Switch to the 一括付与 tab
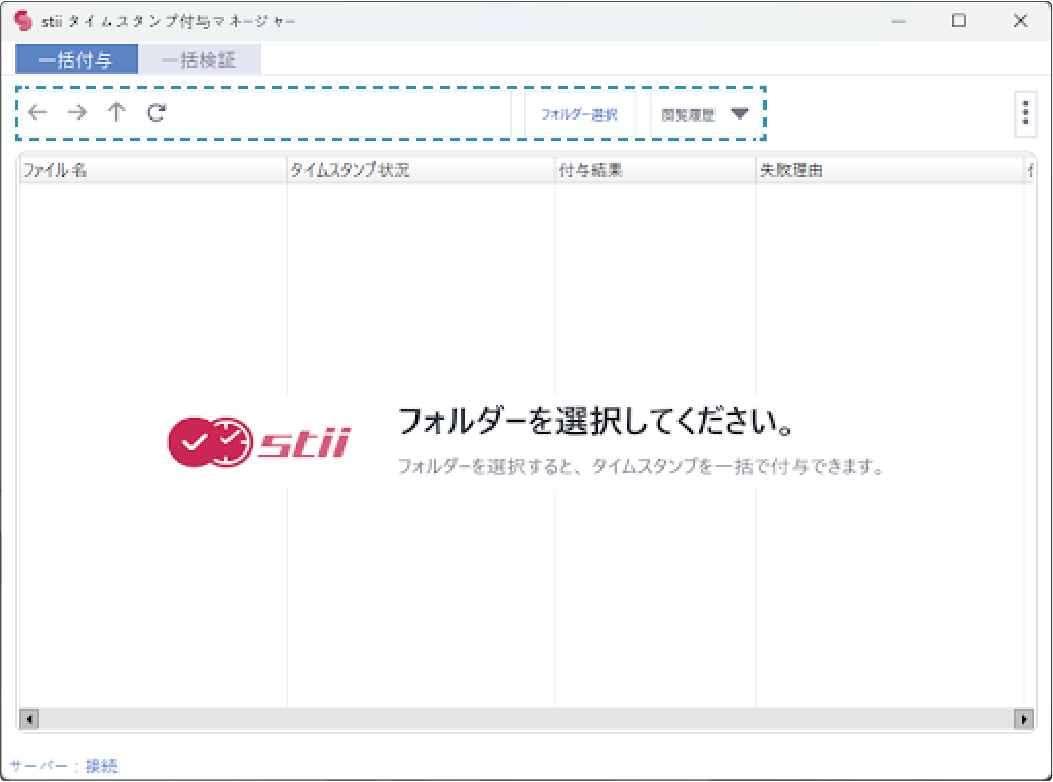Image resolution: width=1053 pixels, height=782 pixels. (76, 61)
